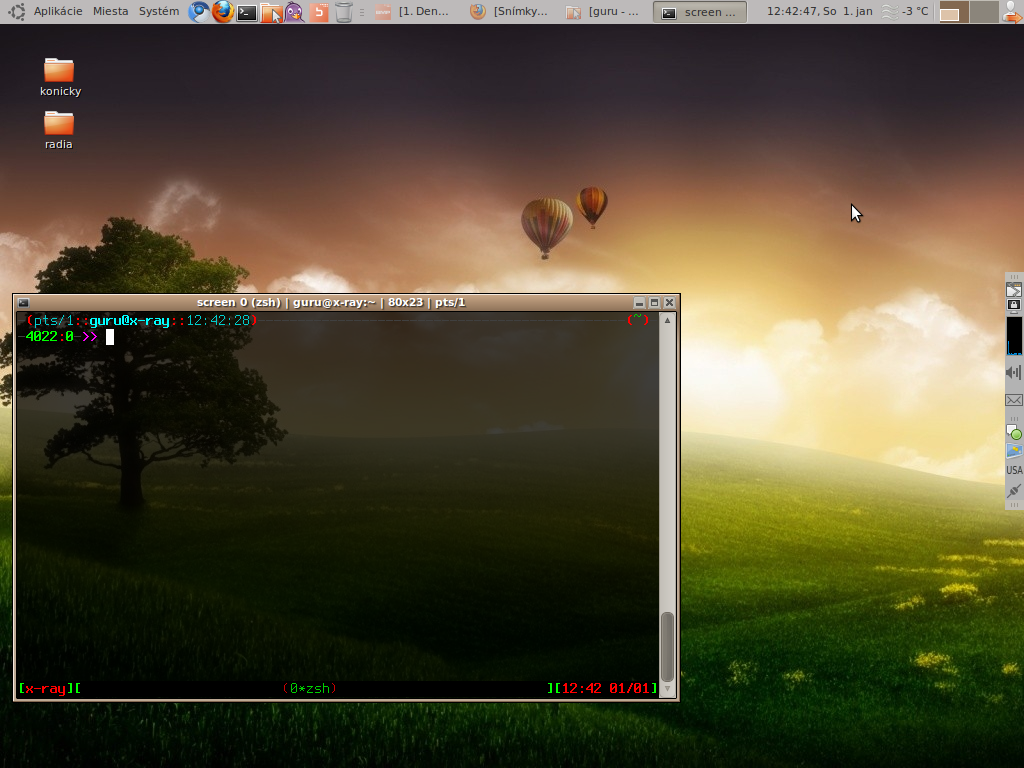Click the '[x-ray][' status text in terminal
Viewport: 1024px width, 768px height.
(50, 688)
